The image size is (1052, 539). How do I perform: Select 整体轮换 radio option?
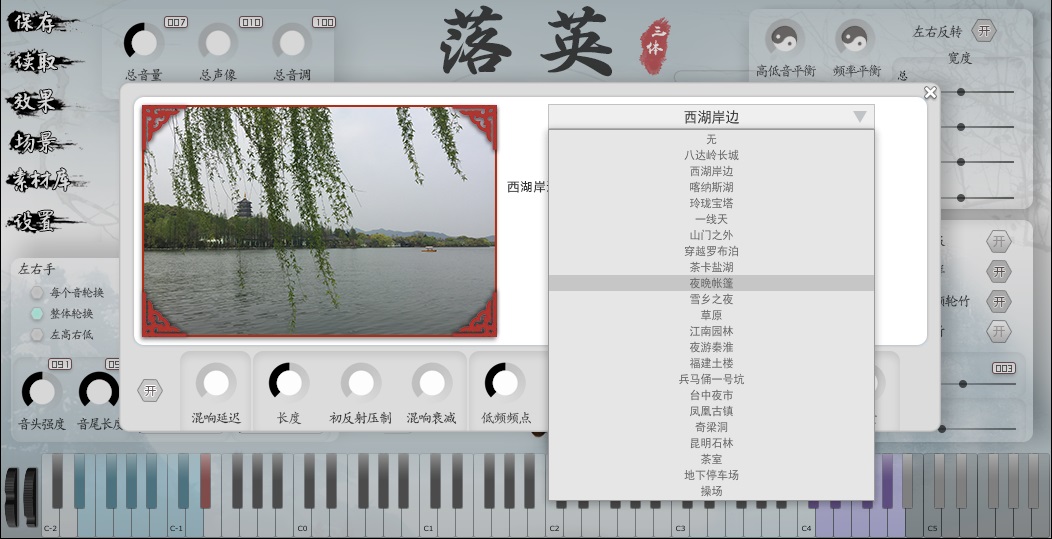[x=37, y=313]
